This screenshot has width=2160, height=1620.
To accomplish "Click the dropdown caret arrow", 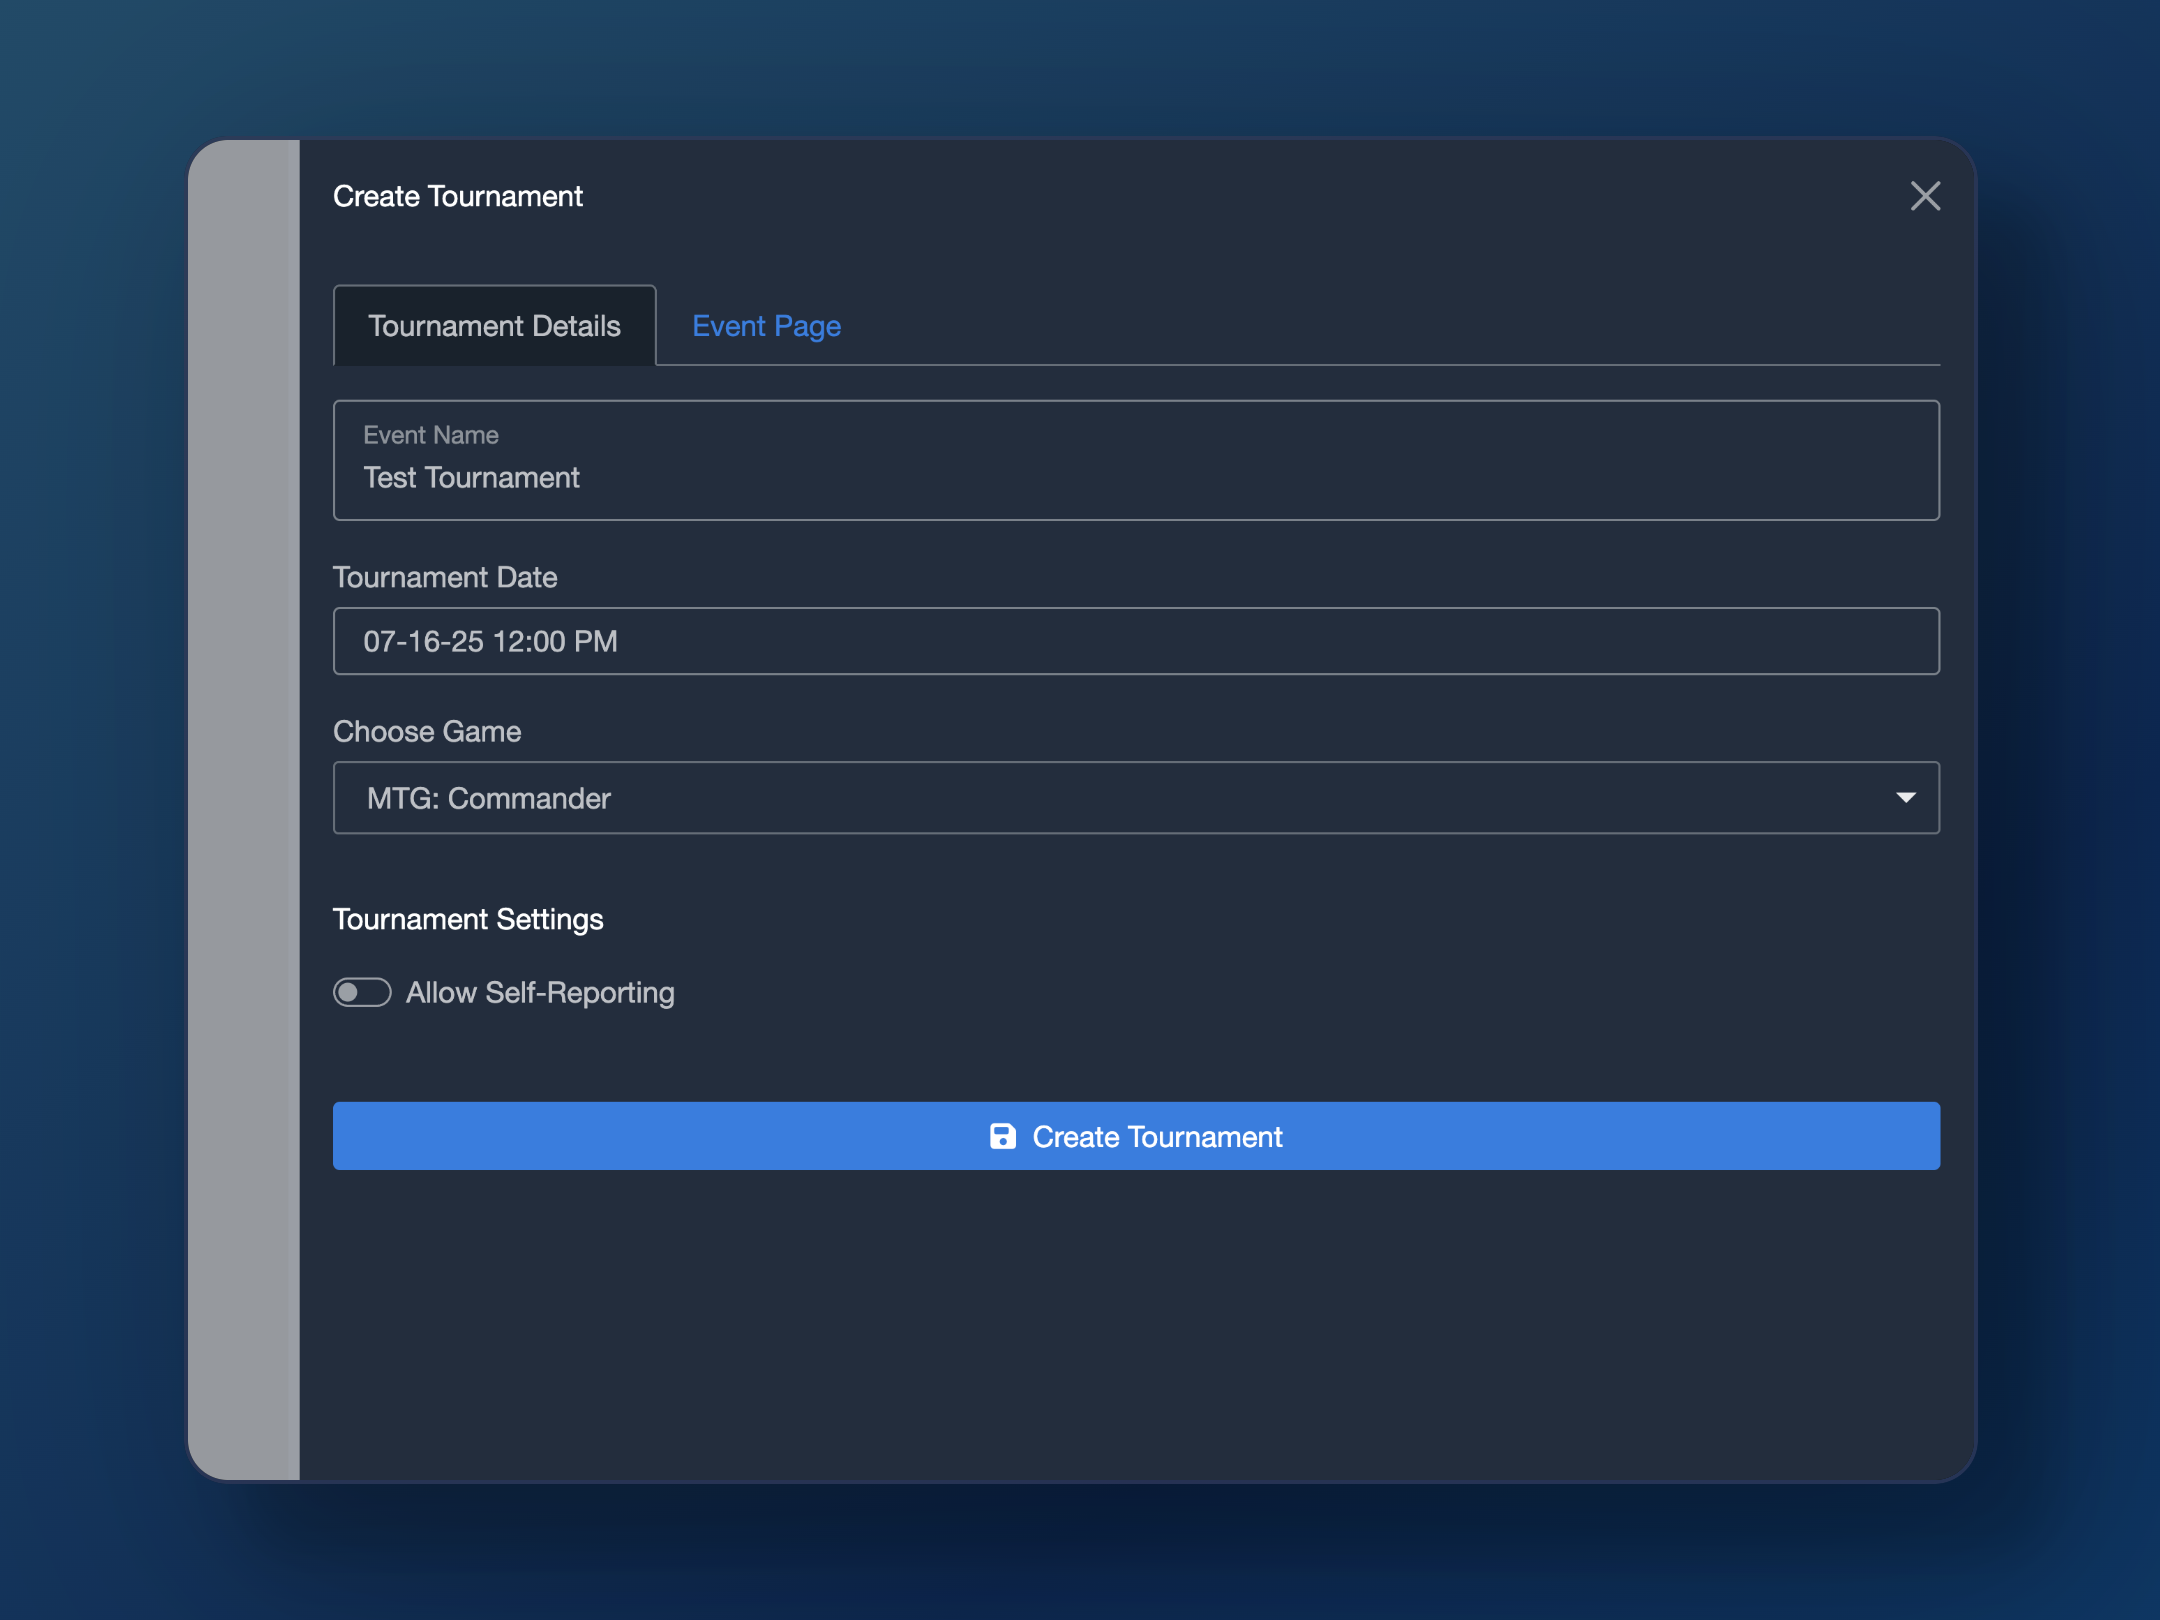I will tap(1905, 798).
